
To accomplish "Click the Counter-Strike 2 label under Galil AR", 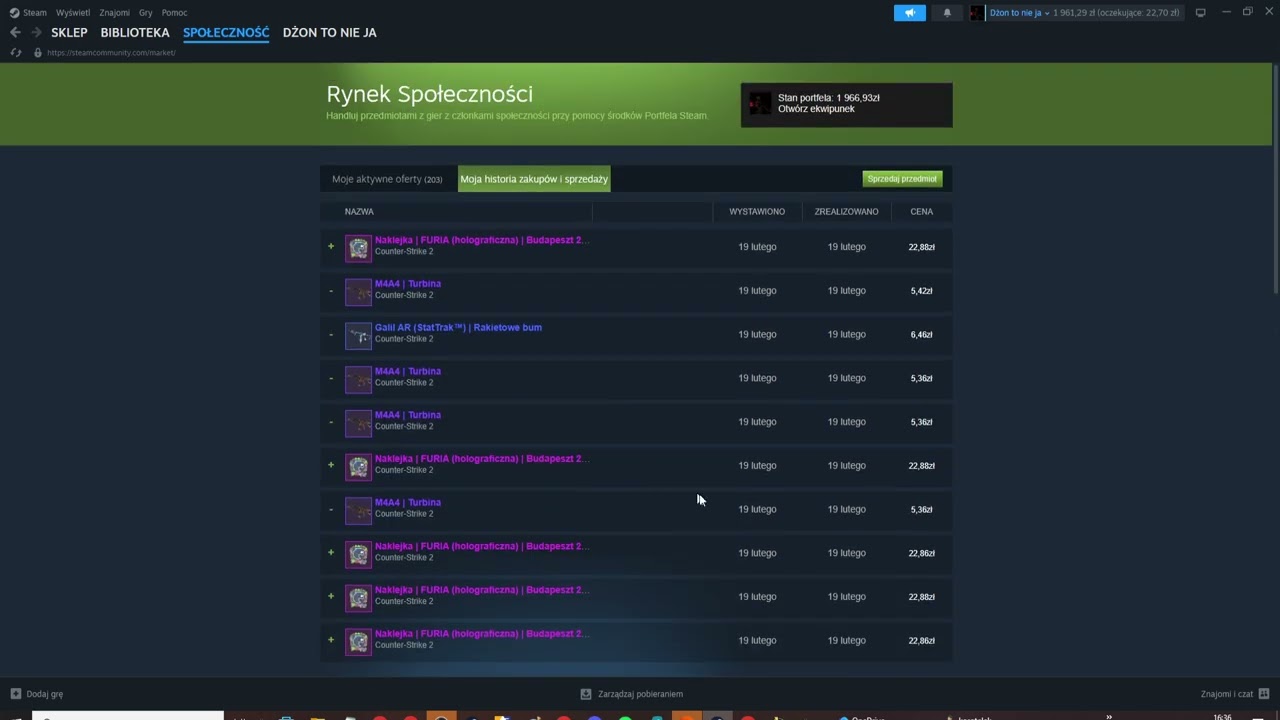I will (404, 339).
